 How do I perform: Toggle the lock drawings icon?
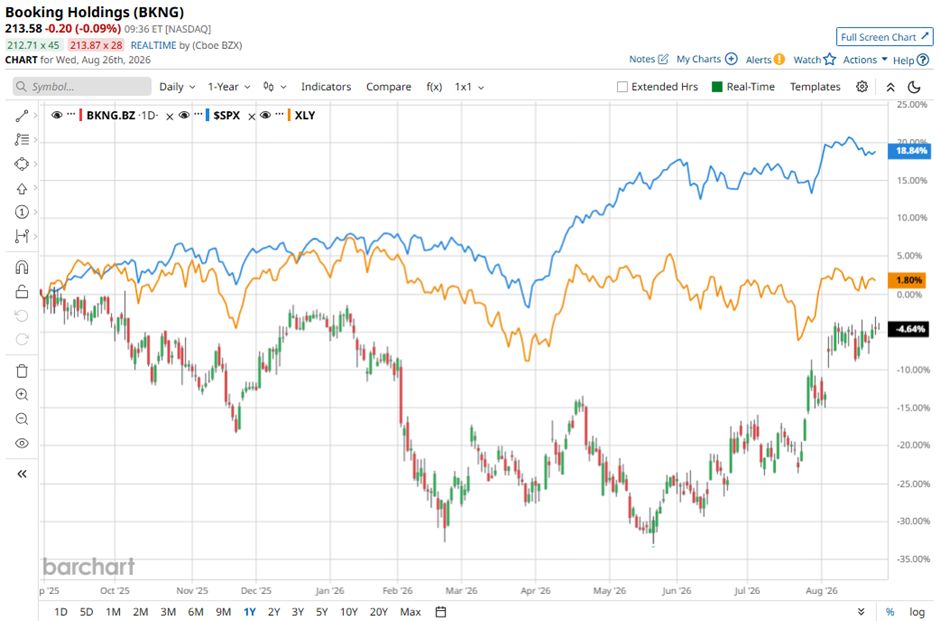click(22, 291)
